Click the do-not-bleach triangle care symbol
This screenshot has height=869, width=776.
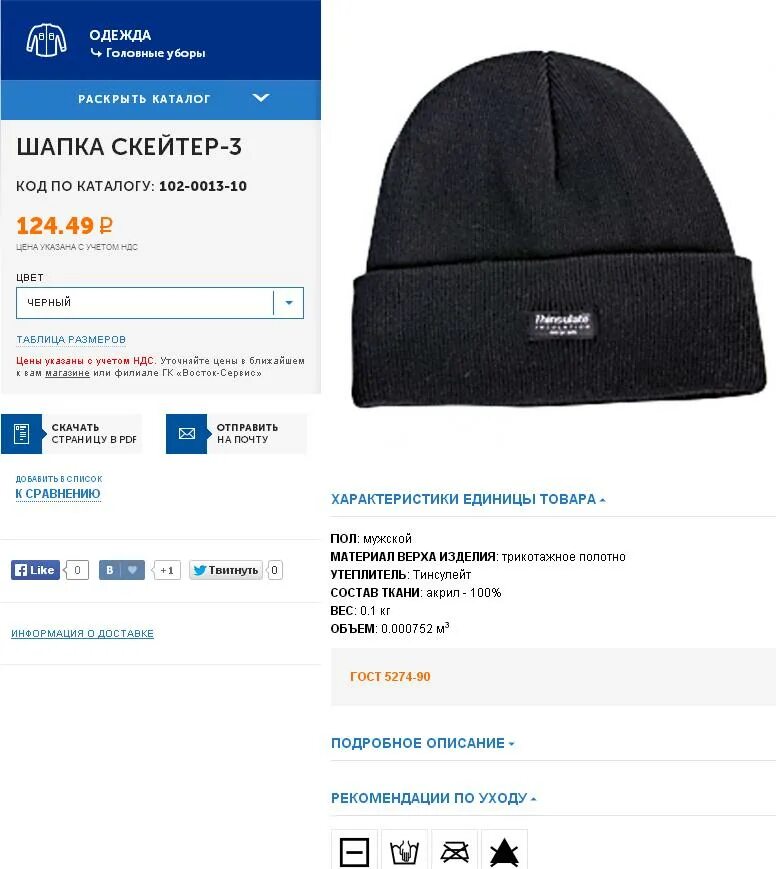[x=504, y=851]
